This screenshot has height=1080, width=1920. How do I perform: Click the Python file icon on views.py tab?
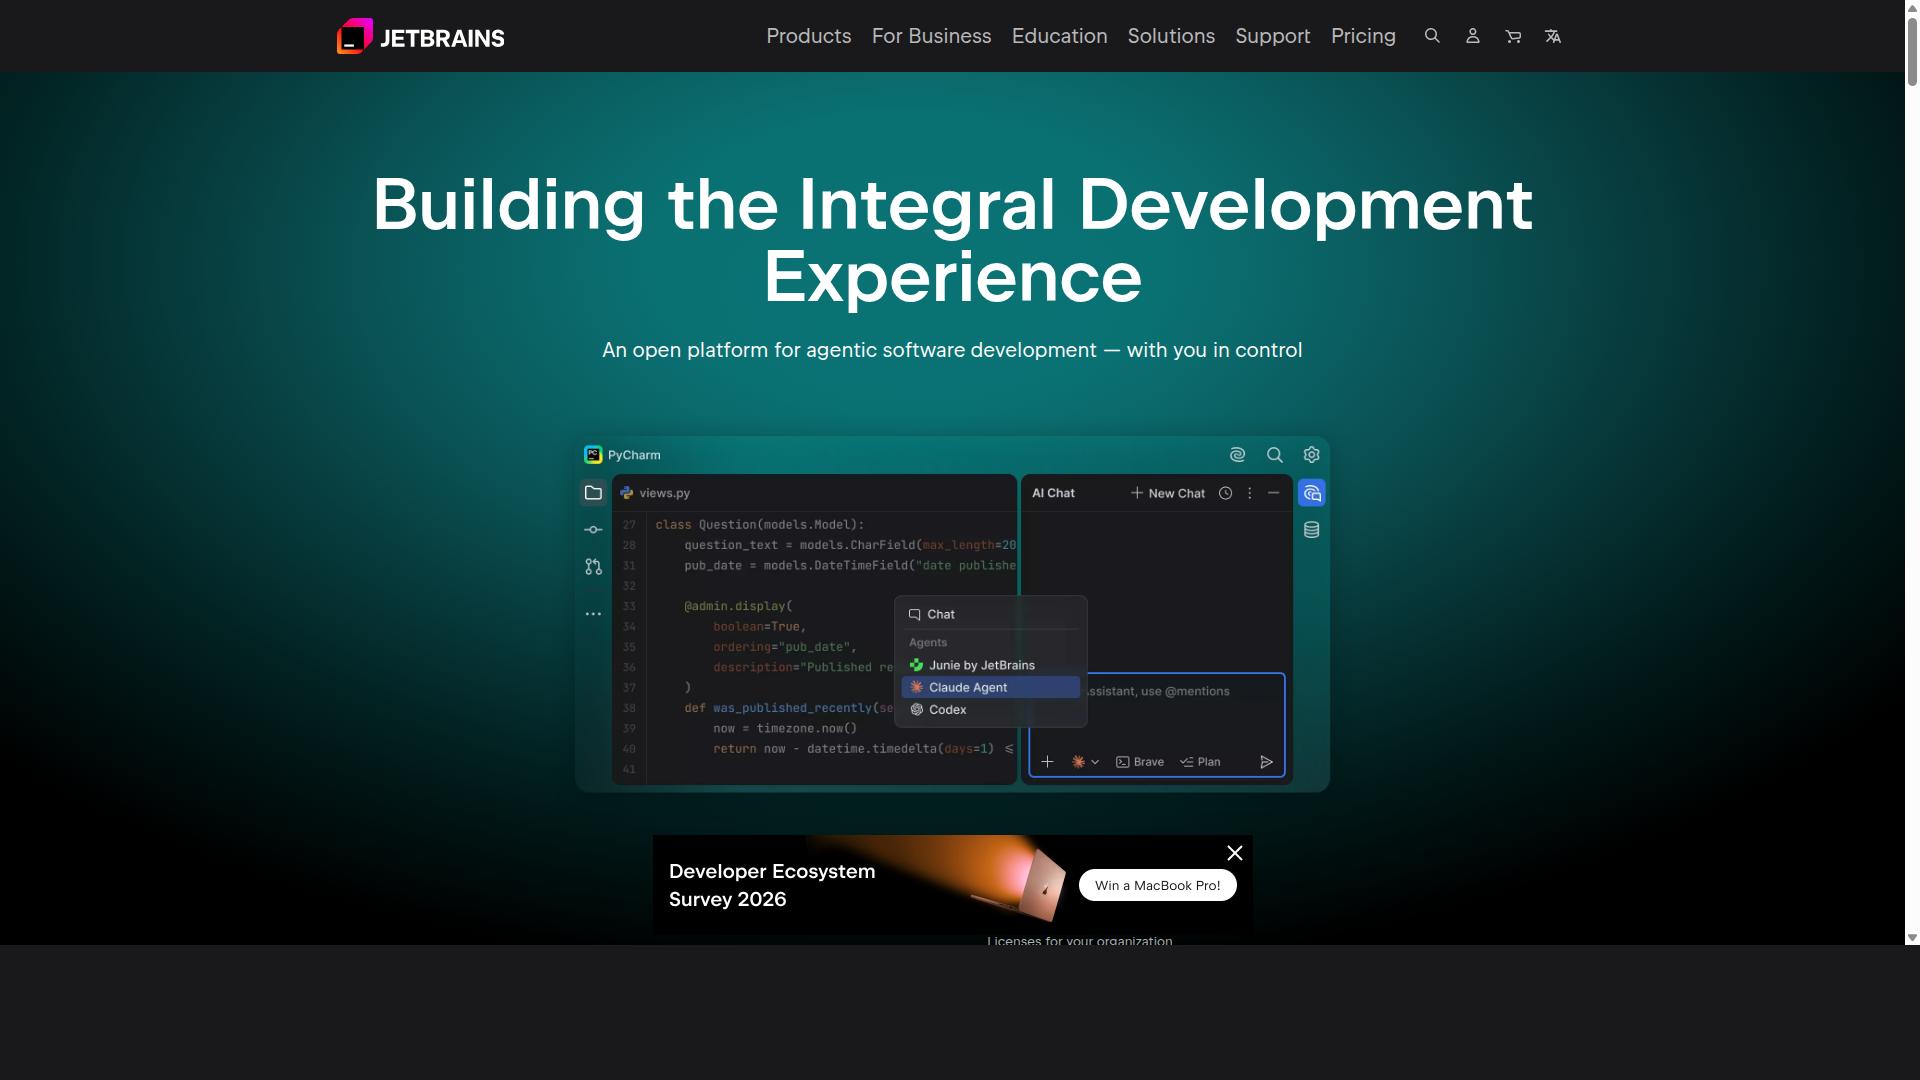click(627, 493)
